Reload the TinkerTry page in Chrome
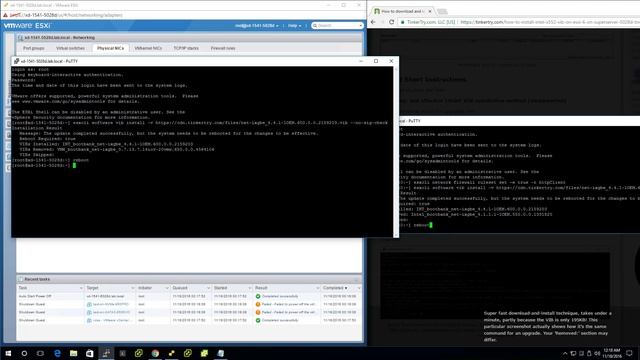The image size is (640, 360). [391, 22]
